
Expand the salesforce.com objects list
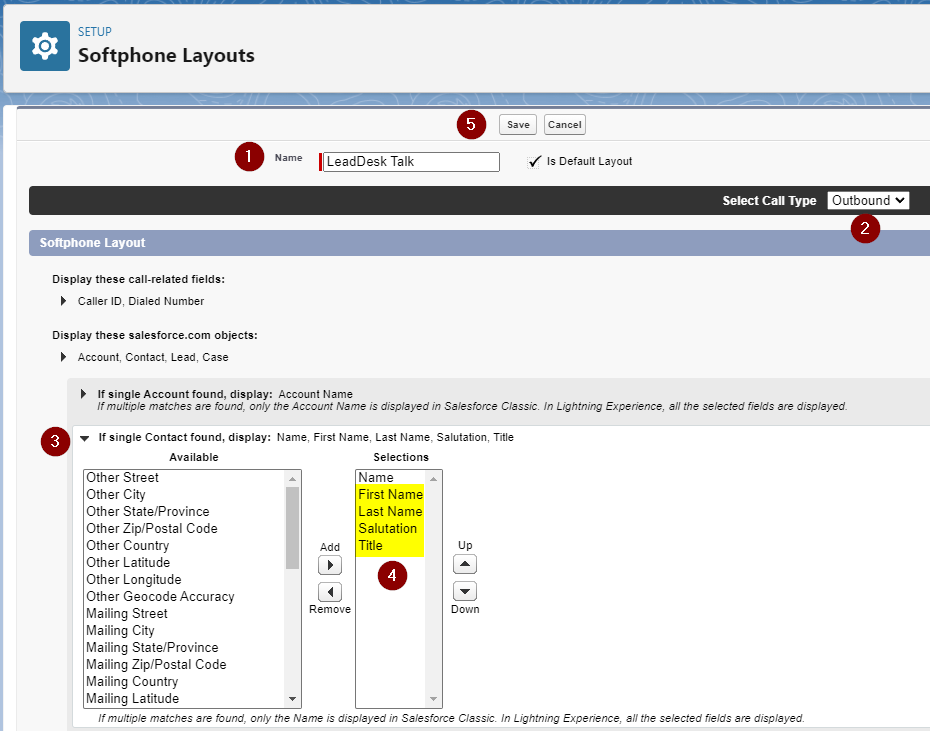pos(63,357)
